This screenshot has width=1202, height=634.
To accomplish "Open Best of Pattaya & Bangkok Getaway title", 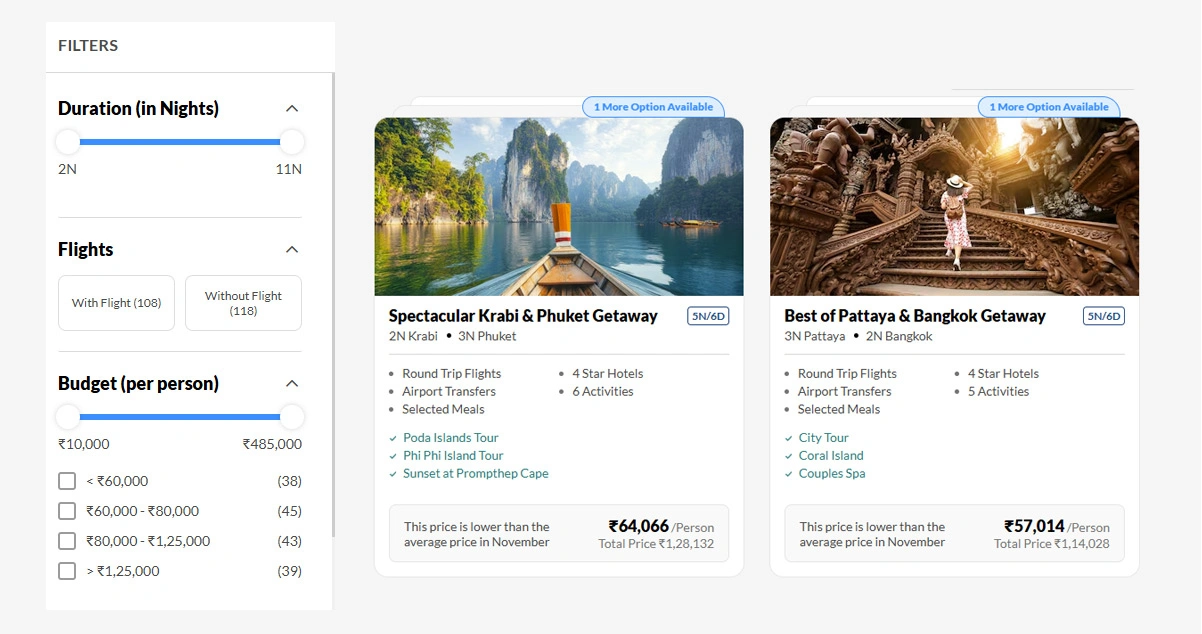I will tap(914, 316).
